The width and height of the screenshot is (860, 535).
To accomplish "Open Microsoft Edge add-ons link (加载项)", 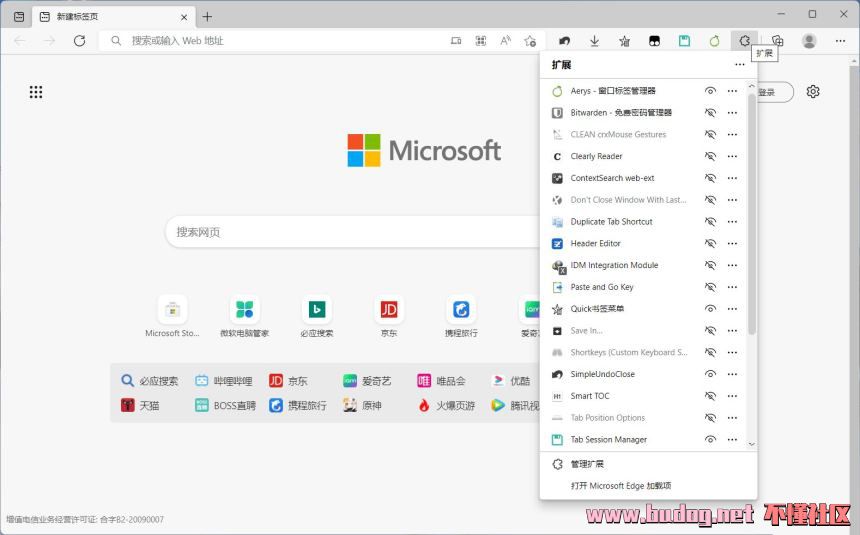I will 620,486.
